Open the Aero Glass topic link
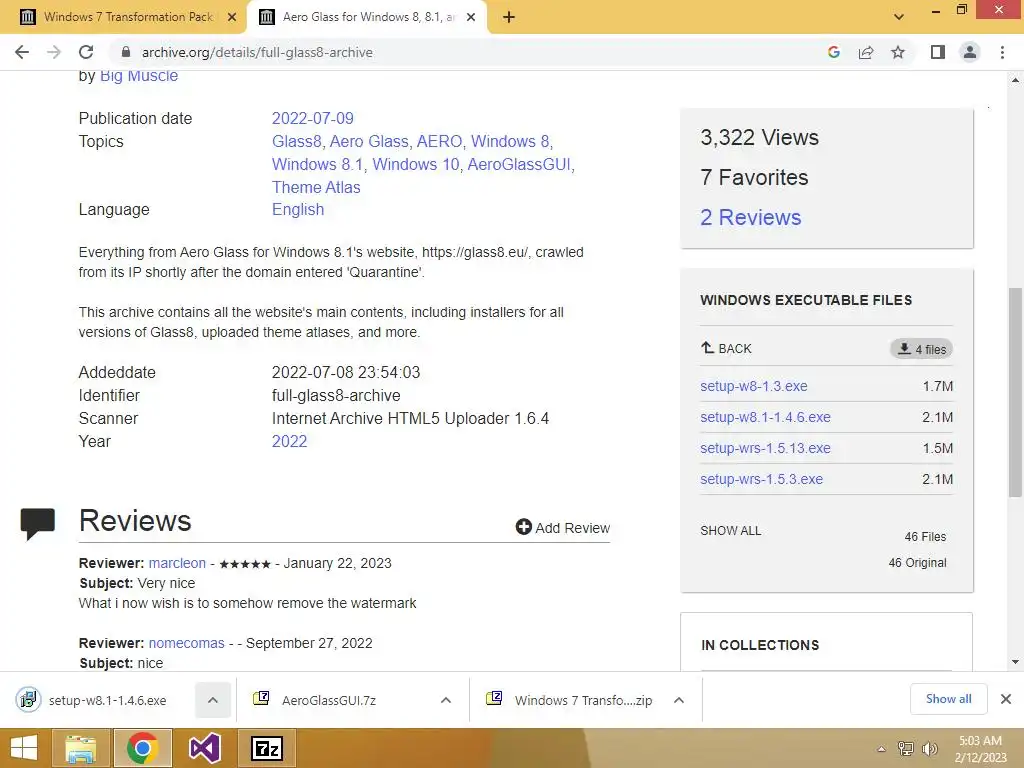This screenshot has width=1024, height=768. 369,142
